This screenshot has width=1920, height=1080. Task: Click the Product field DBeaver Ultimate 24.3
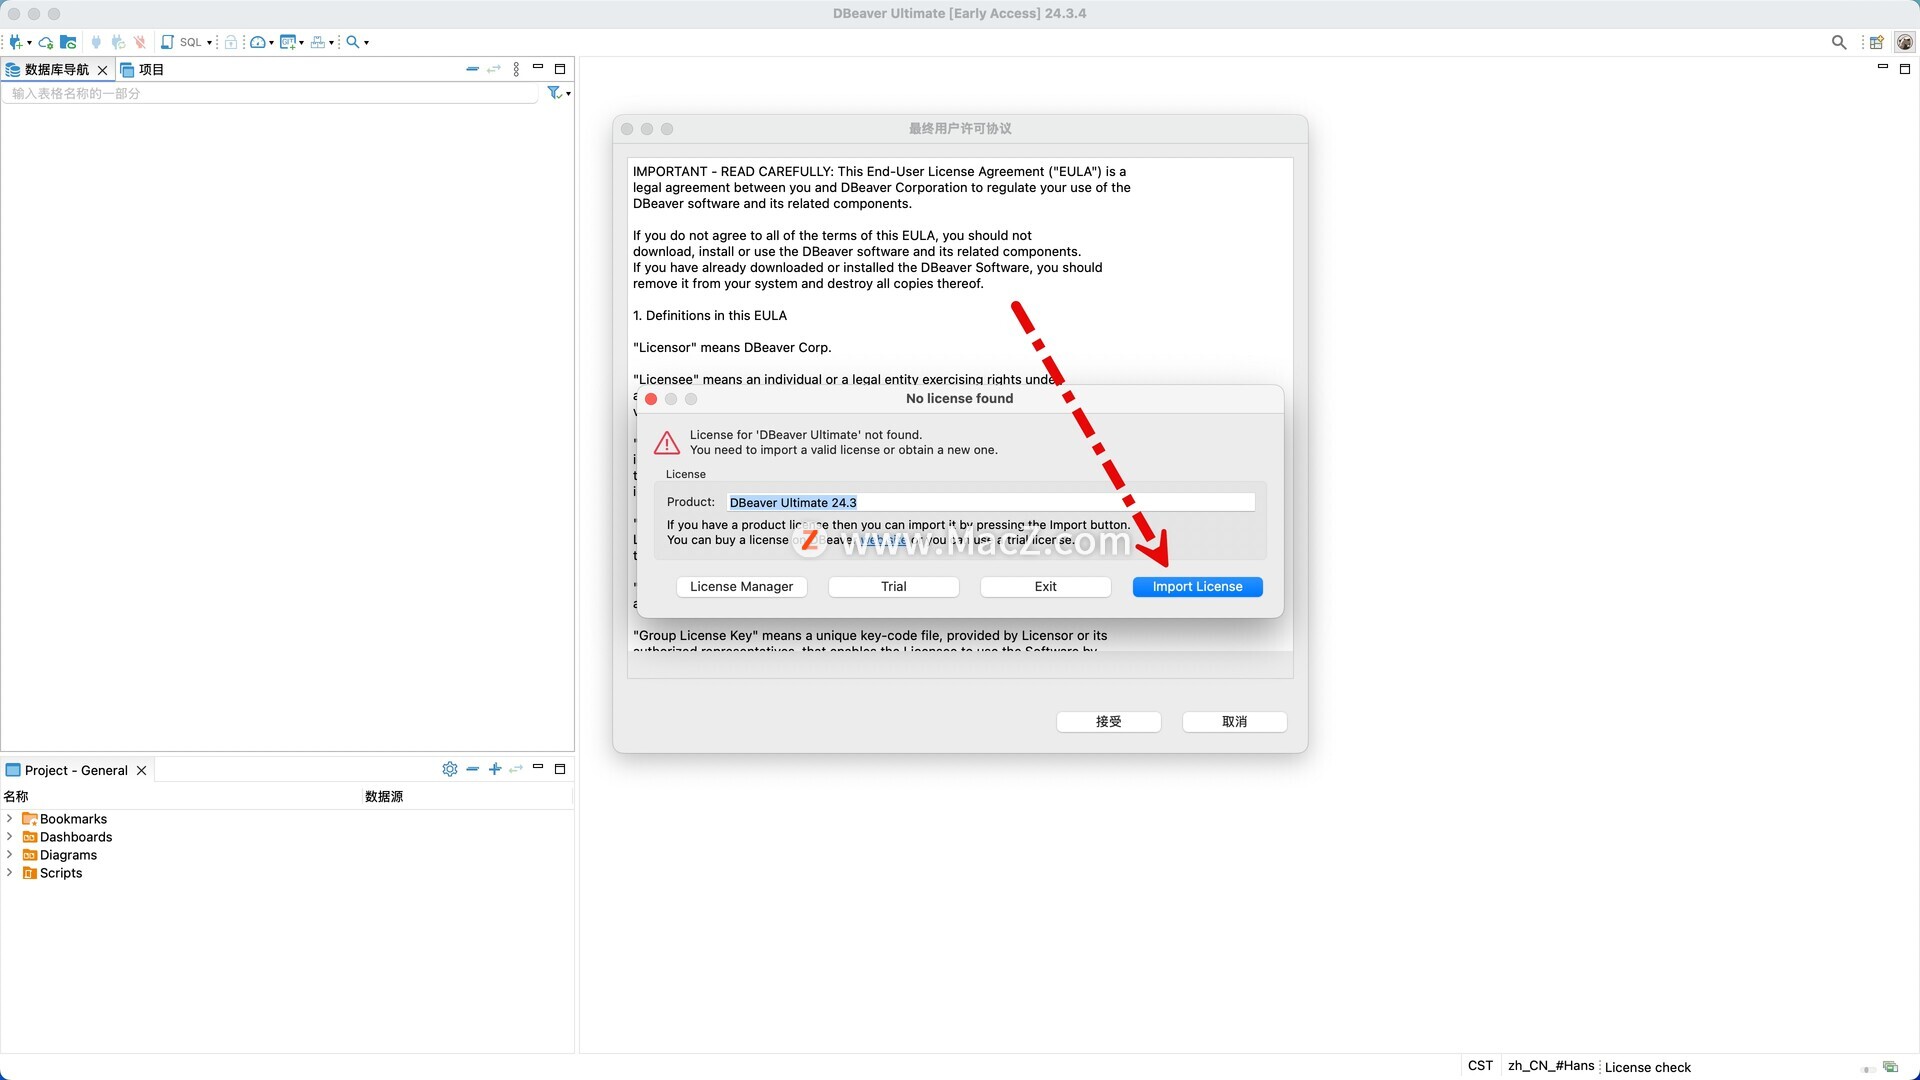990,502
